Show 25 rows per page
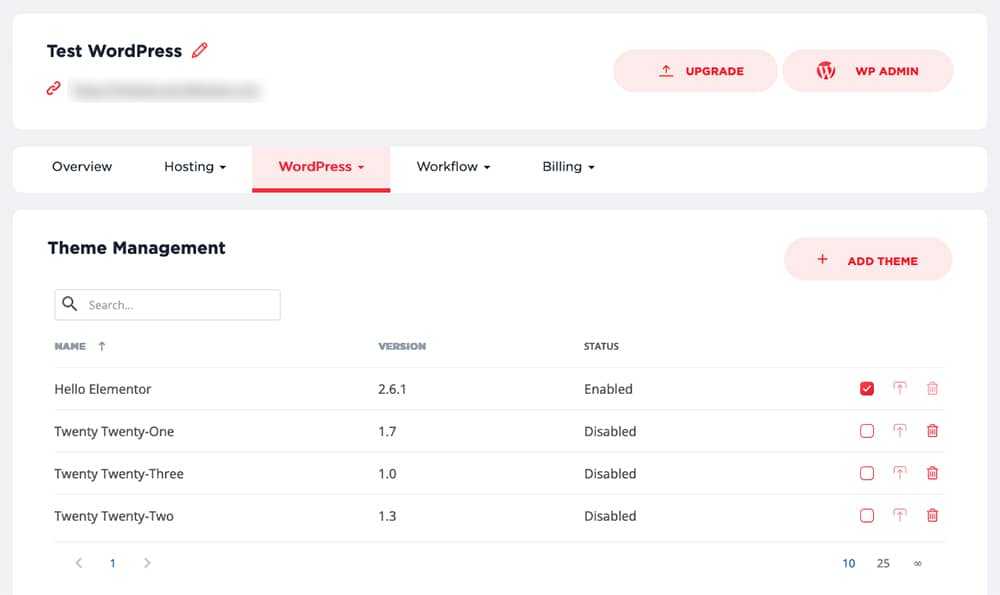Screen dimensions: 1000x595 pyautogui.click(x=883, y=563)
